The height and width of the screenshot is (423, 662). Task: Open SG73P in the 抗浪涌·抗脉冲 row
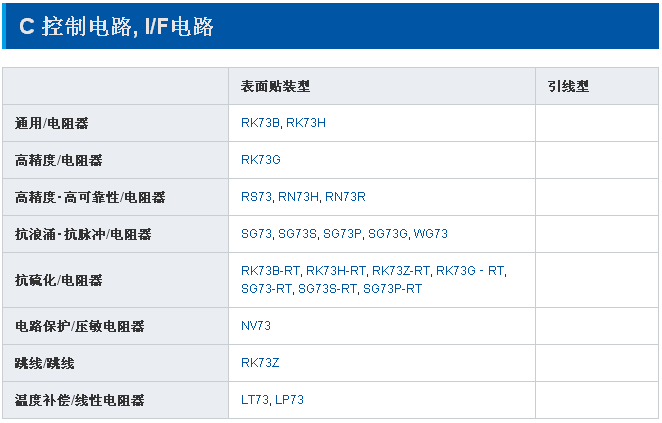[x=342, y=234]
